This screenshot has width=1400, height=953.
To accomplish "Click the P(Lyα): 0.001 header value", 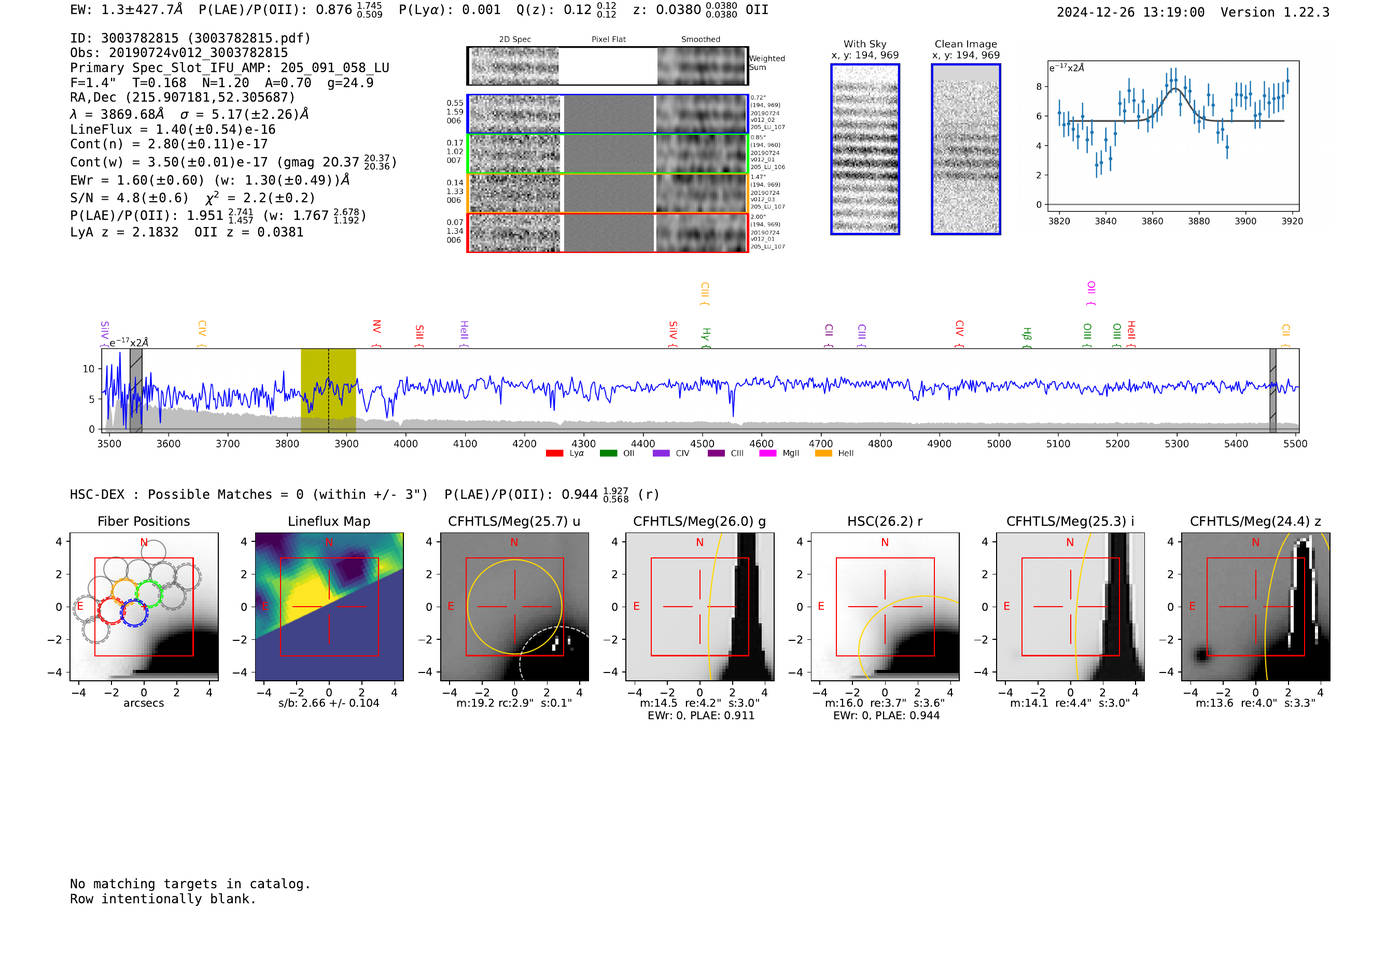I will tap(450, 9).
